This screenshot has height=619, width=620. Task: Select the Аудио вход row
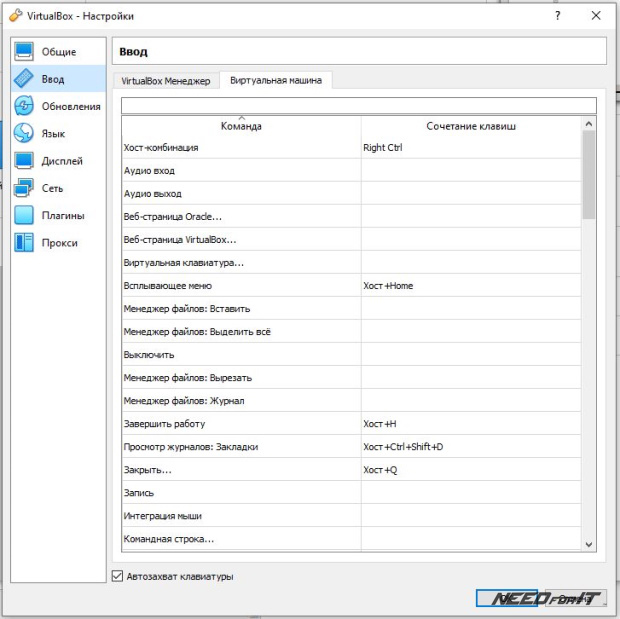352,170
